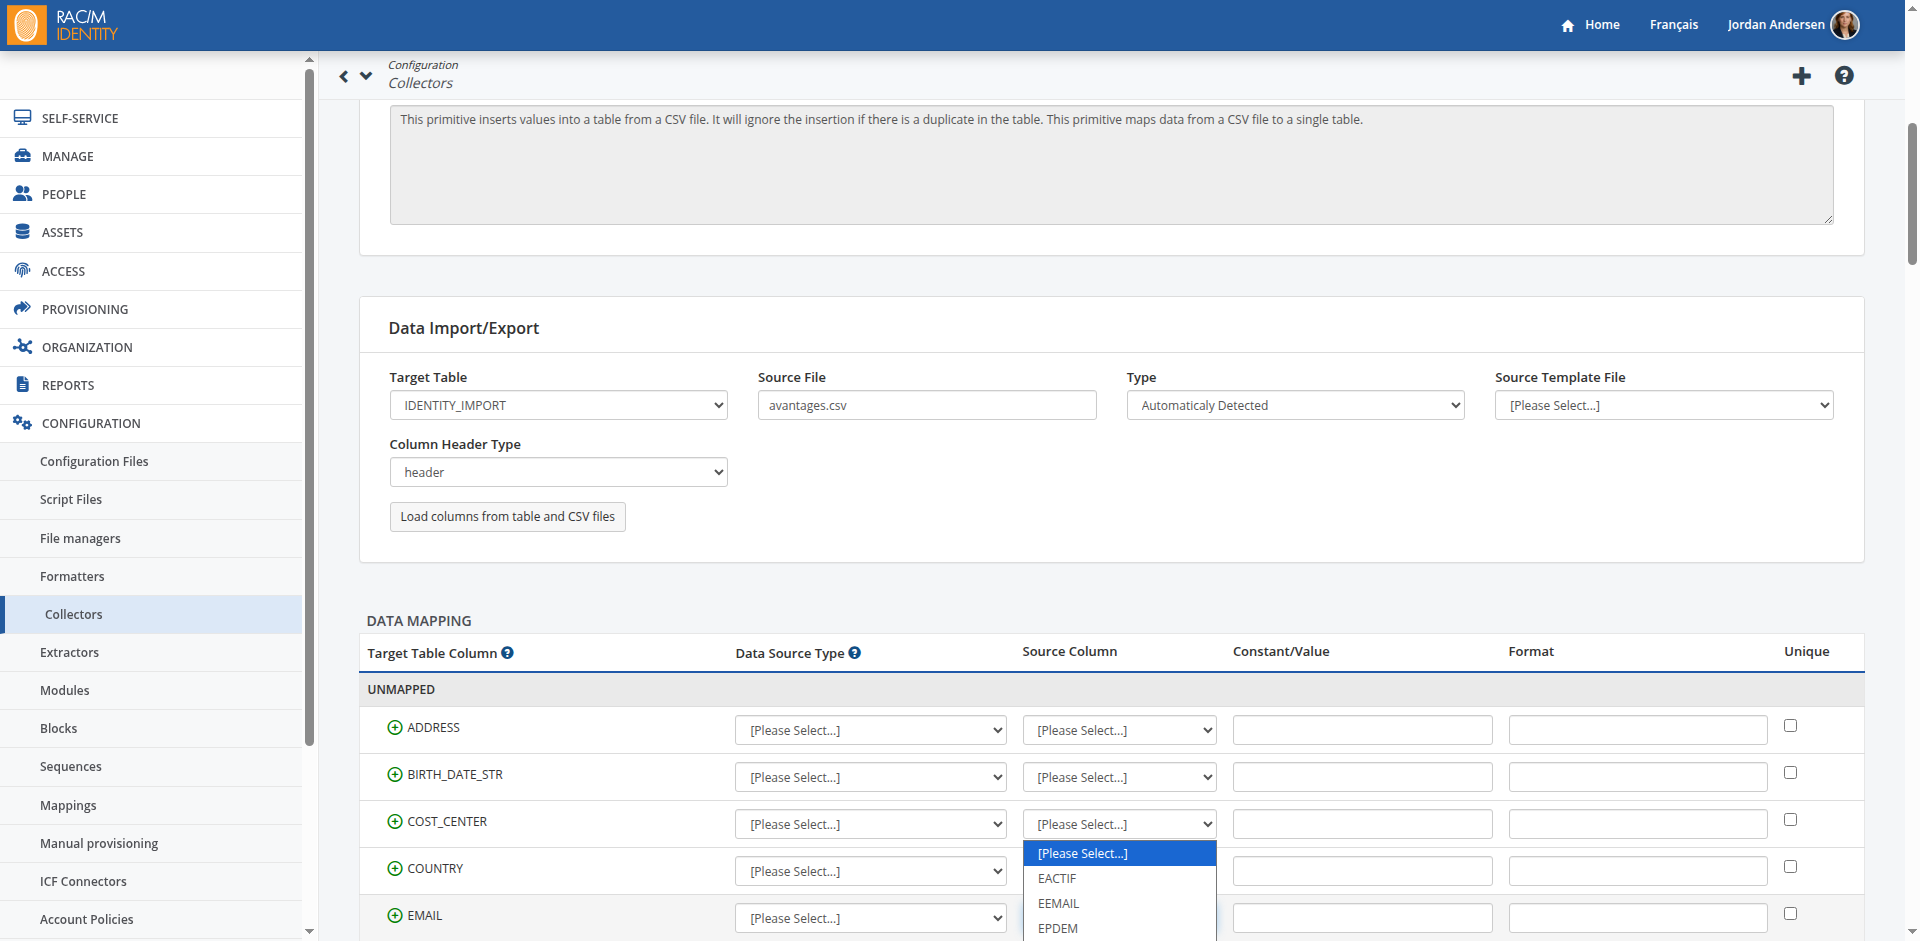This screenshot has width=1920, height=941.
Task: Open Script Files in the sidebar
Action: [151, 500]
